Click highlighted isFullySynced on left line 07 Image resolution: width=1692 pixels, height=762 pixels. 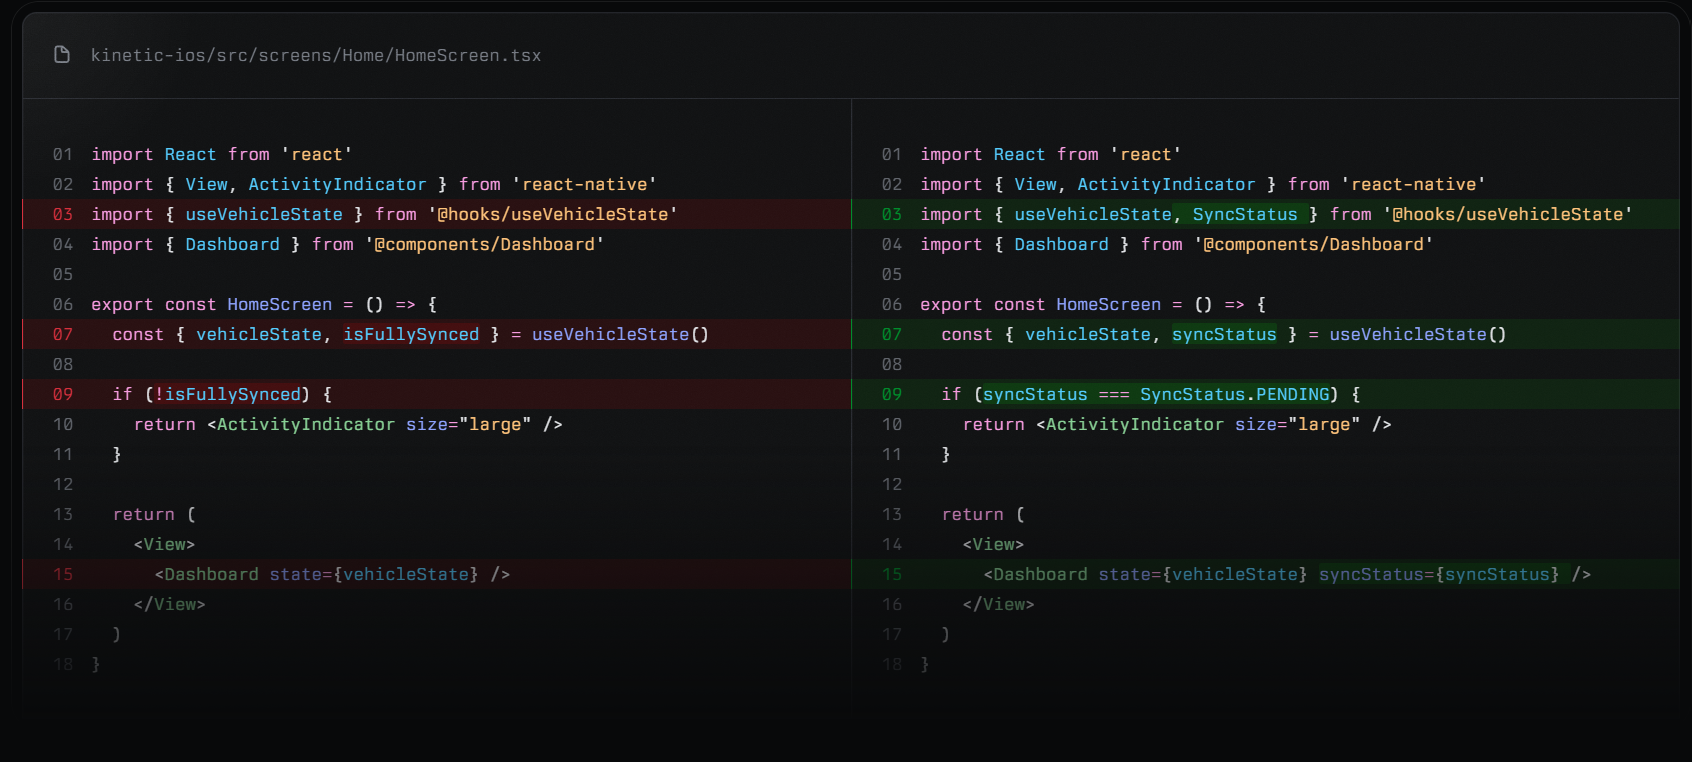click(x=411, y=334)
